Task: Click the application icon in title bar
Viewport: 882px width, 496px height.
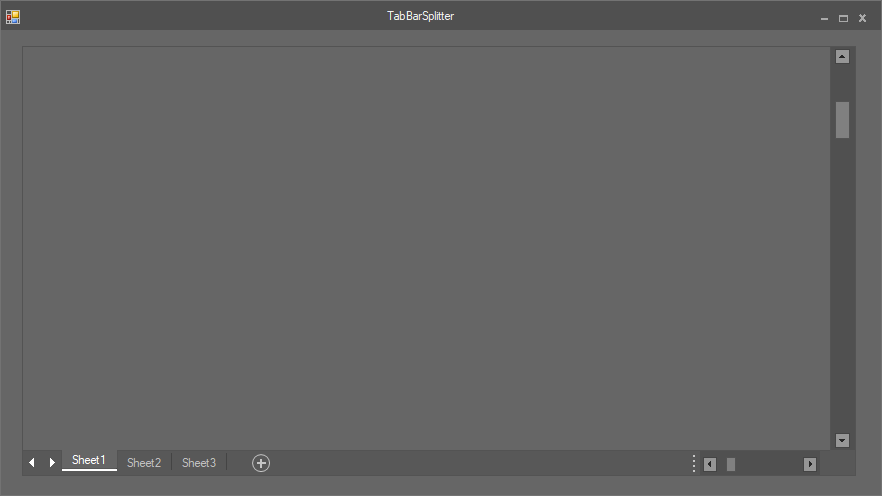Action: [x=13, y=17]
